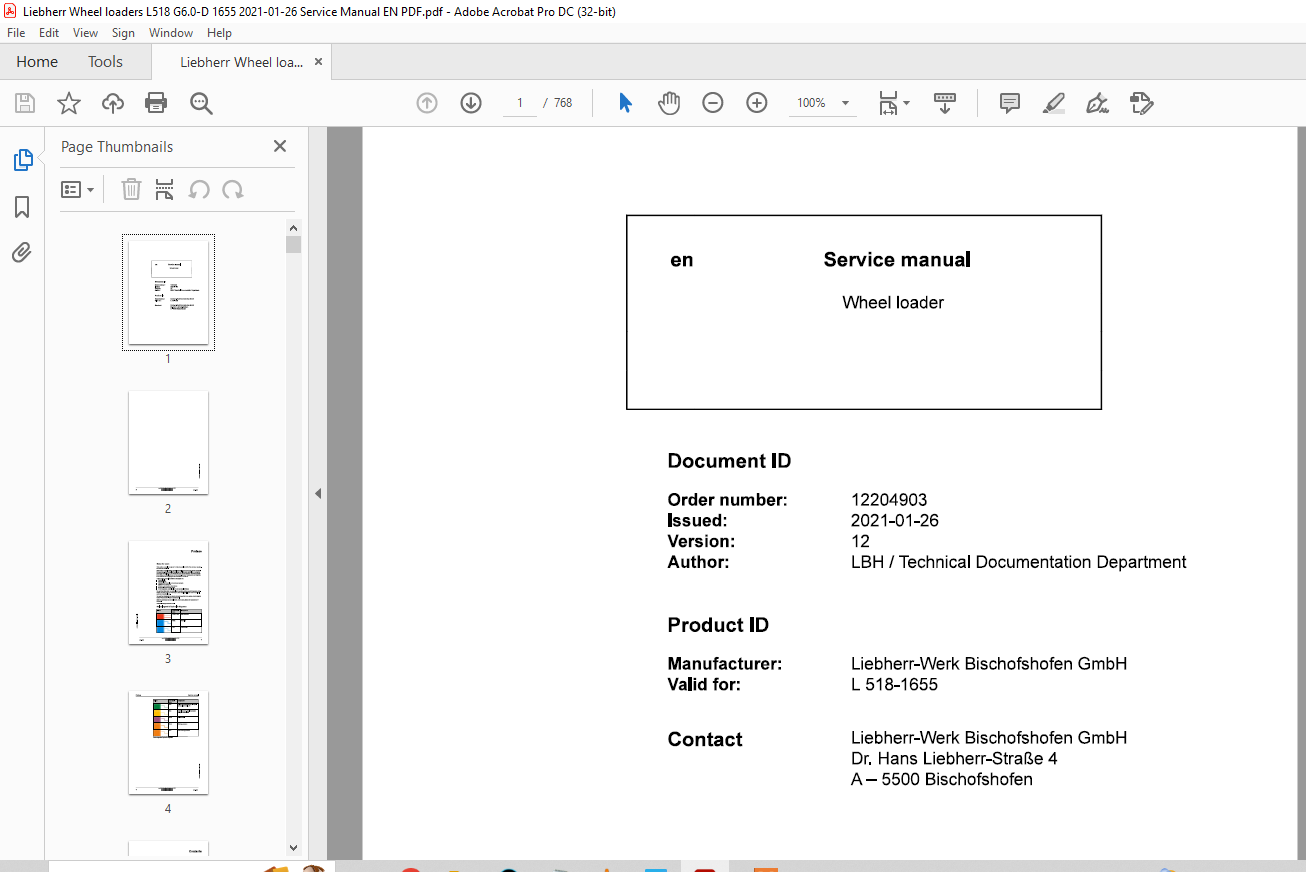Open the Bookmarks sidebar icon
Image resolution: width=1306 pixels, height=872 pixels.
(x=22, y=207)
